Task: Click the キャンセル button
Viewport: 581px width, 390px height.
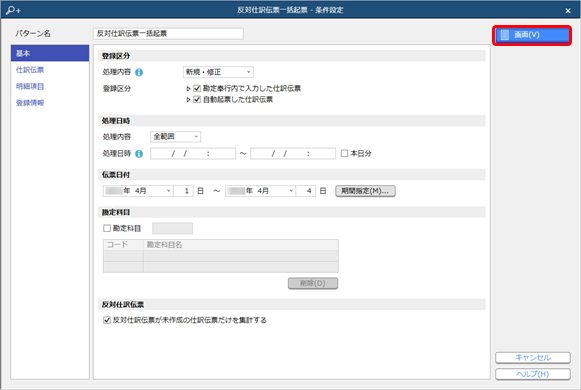Action: point(533,357)
